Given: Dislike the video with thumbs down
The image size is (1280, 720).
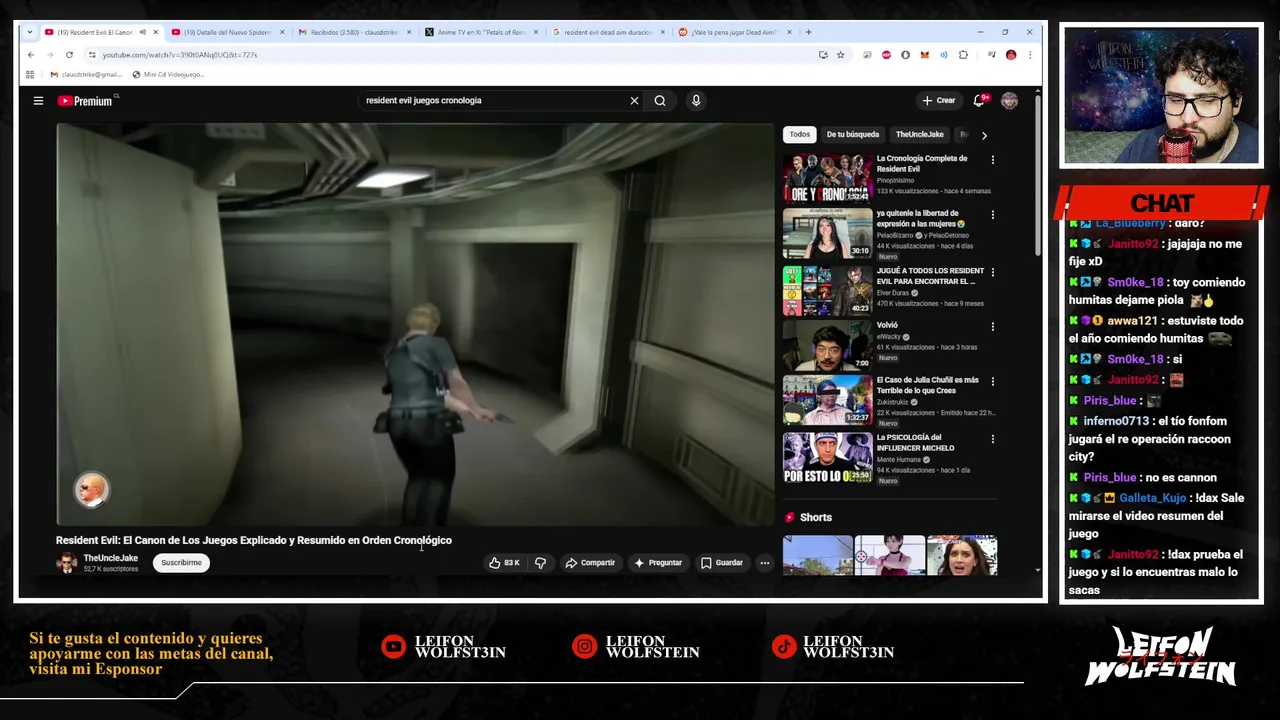Looking at the screenshot, I should point(540,563).
